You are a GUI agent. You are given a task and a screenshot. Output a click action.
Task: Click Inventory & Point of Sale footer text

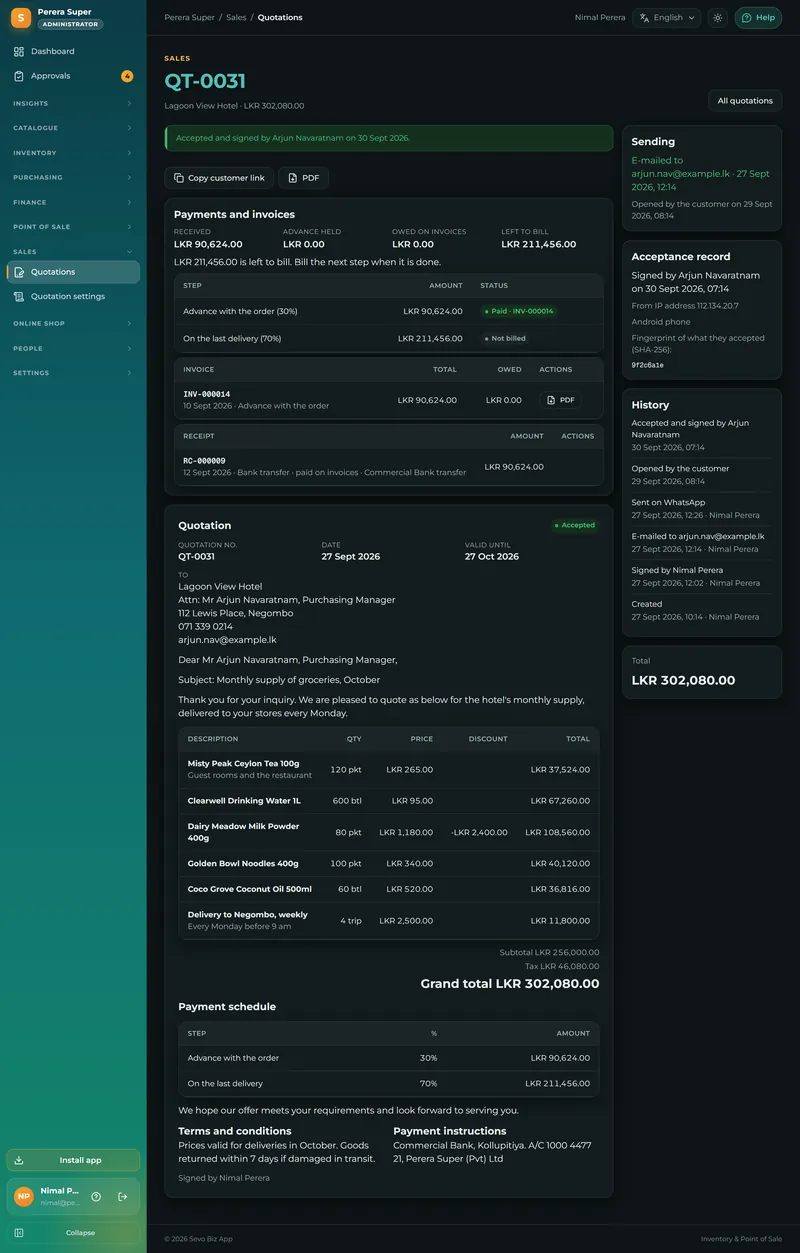741,1239
